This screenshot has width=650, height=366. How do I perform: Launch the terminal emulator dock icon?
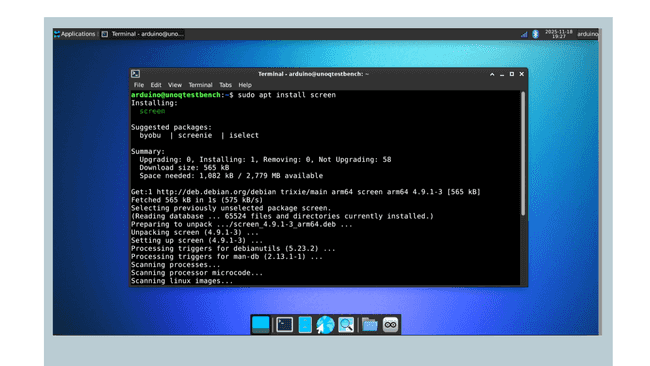pos(285,325)
